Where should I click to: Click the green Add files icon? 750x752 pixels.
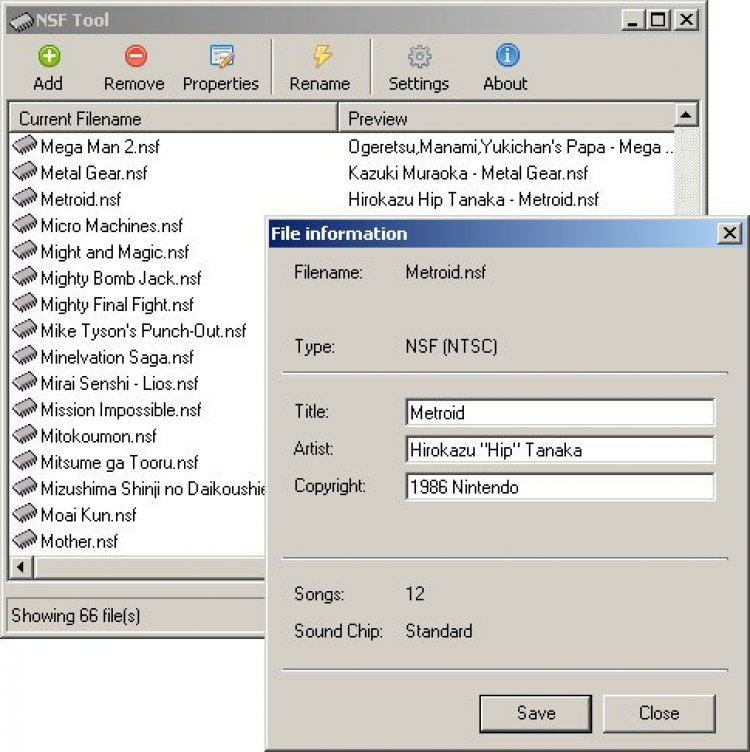click(49, 56)
